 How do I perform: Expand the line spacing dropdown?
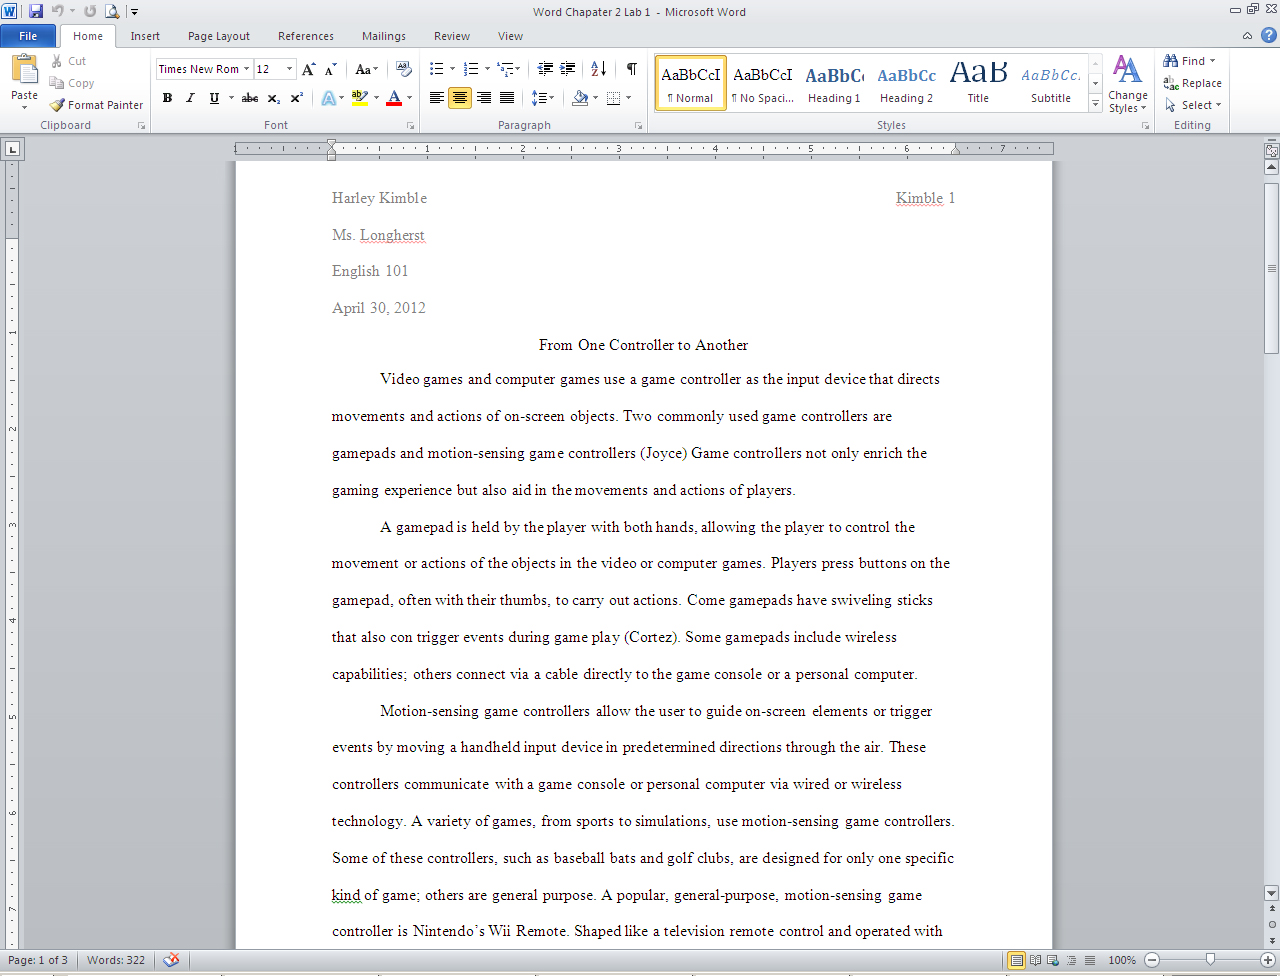(x=551, y=98)
